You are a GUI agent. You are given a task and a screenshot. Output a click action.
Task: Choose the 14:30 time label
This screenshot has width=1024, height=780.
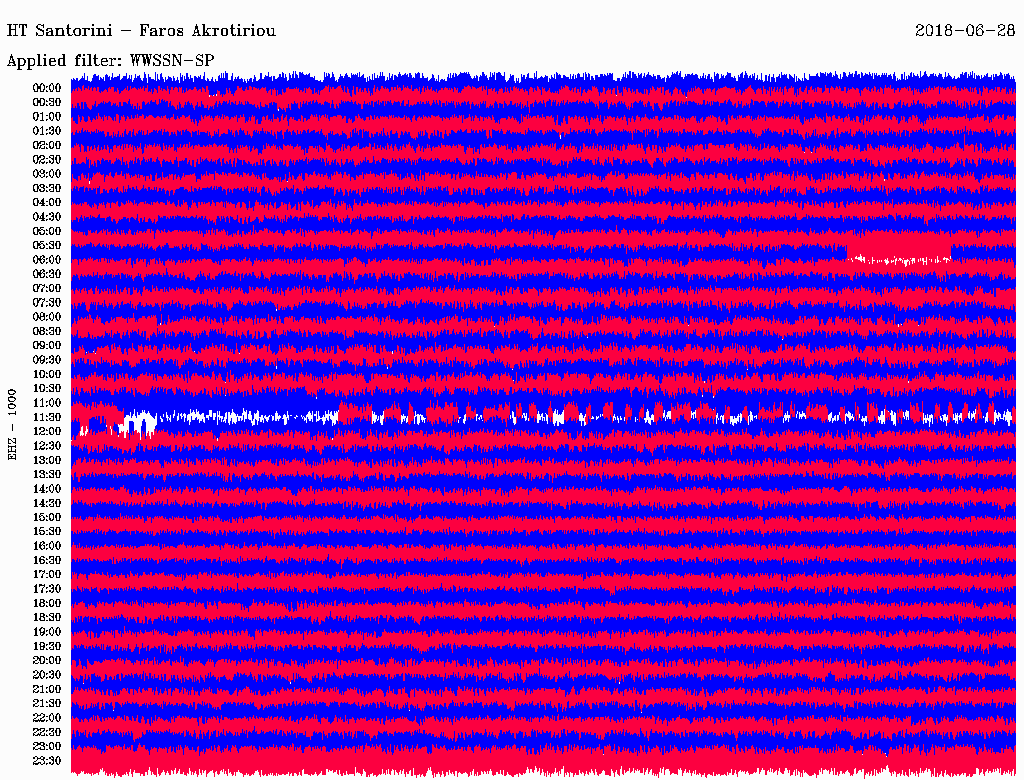[46, 503]
